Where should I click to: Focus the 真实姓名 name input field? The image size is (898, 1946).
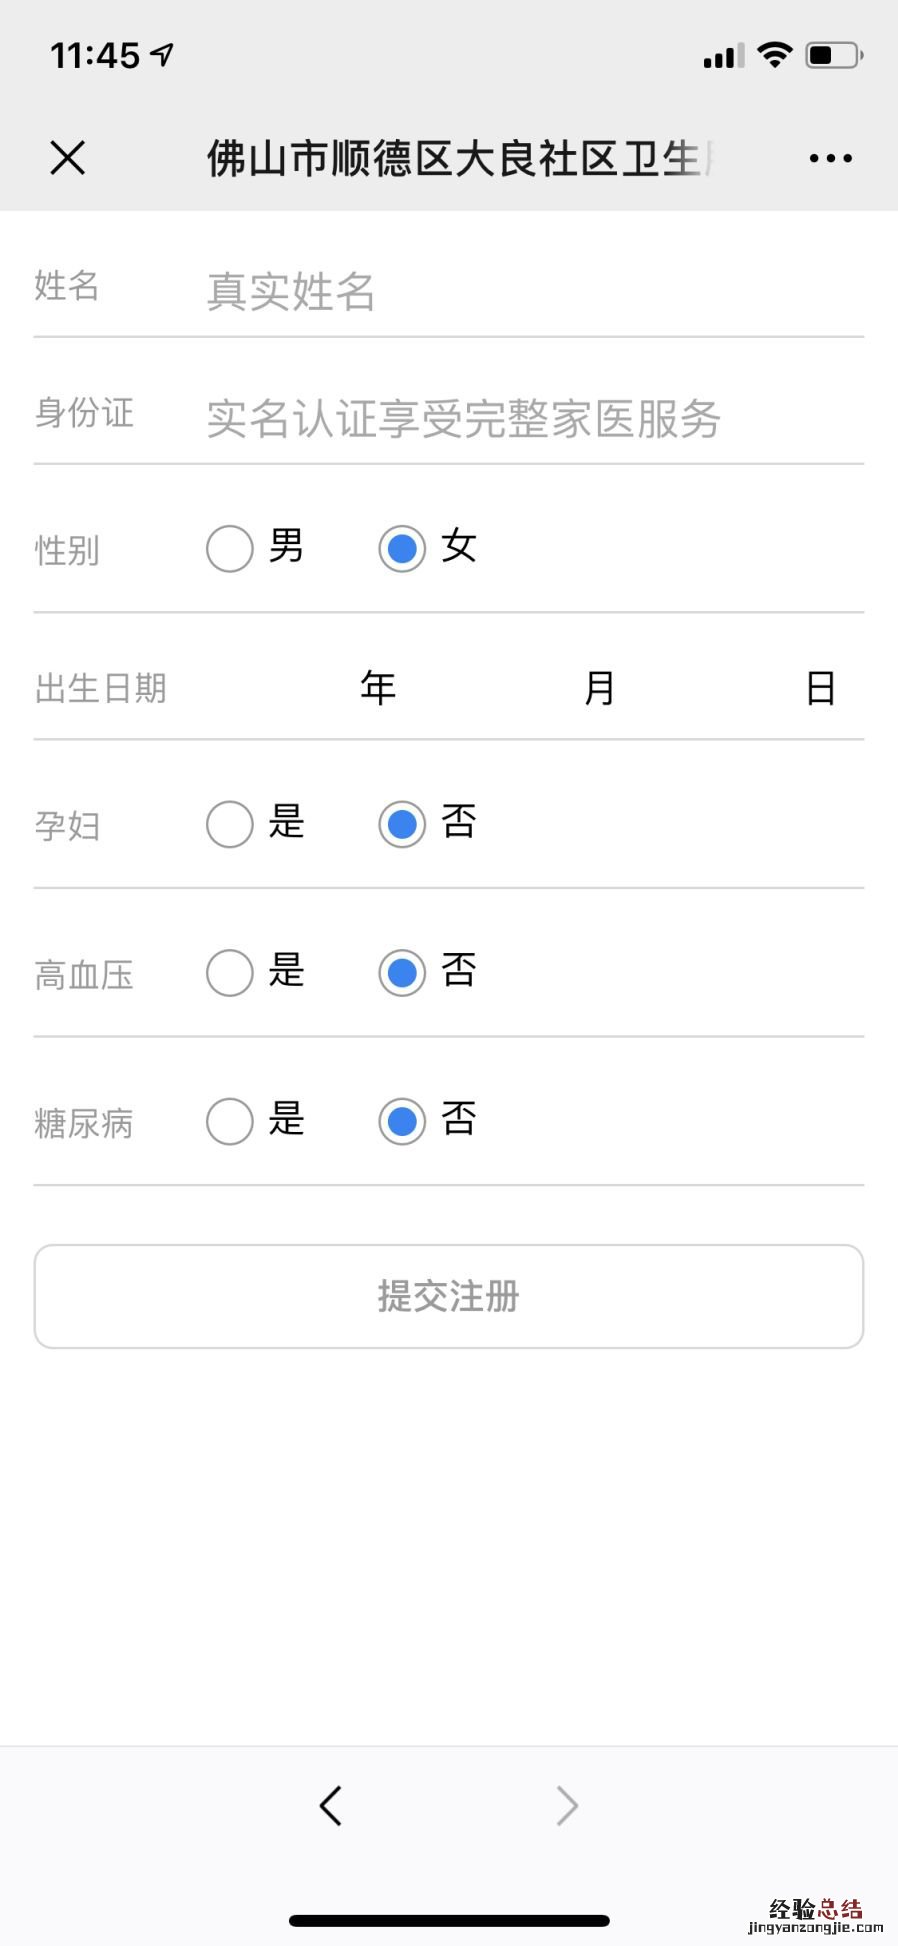[530, 291]
